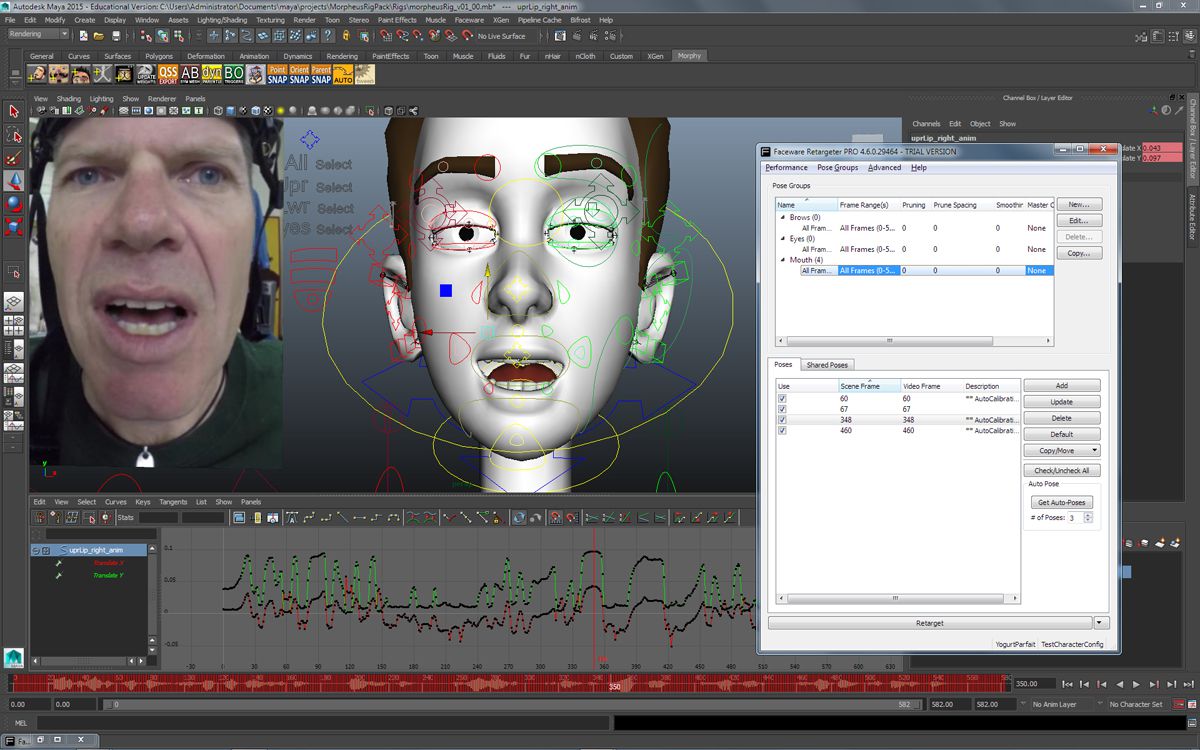This screenshot has width=1200, height=750.
Task: Click the BO Triggers shelf icon
Action: (234, 75)
